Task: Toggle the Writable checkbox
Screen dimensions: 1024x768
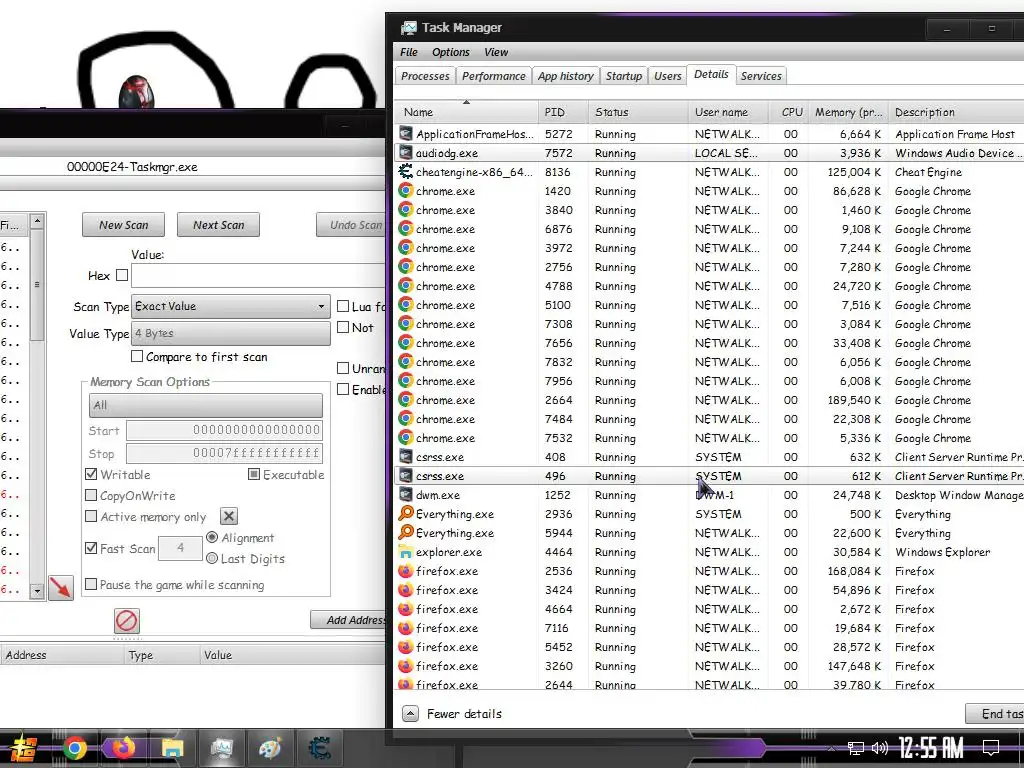Action: click(x=91, y=474)
